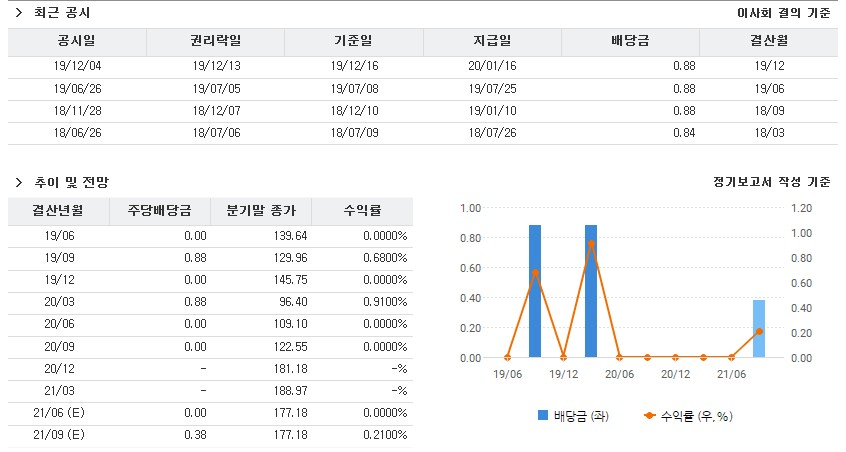
Task: Select the 21/09 (E) row label
Action: [x=59, y=435]
